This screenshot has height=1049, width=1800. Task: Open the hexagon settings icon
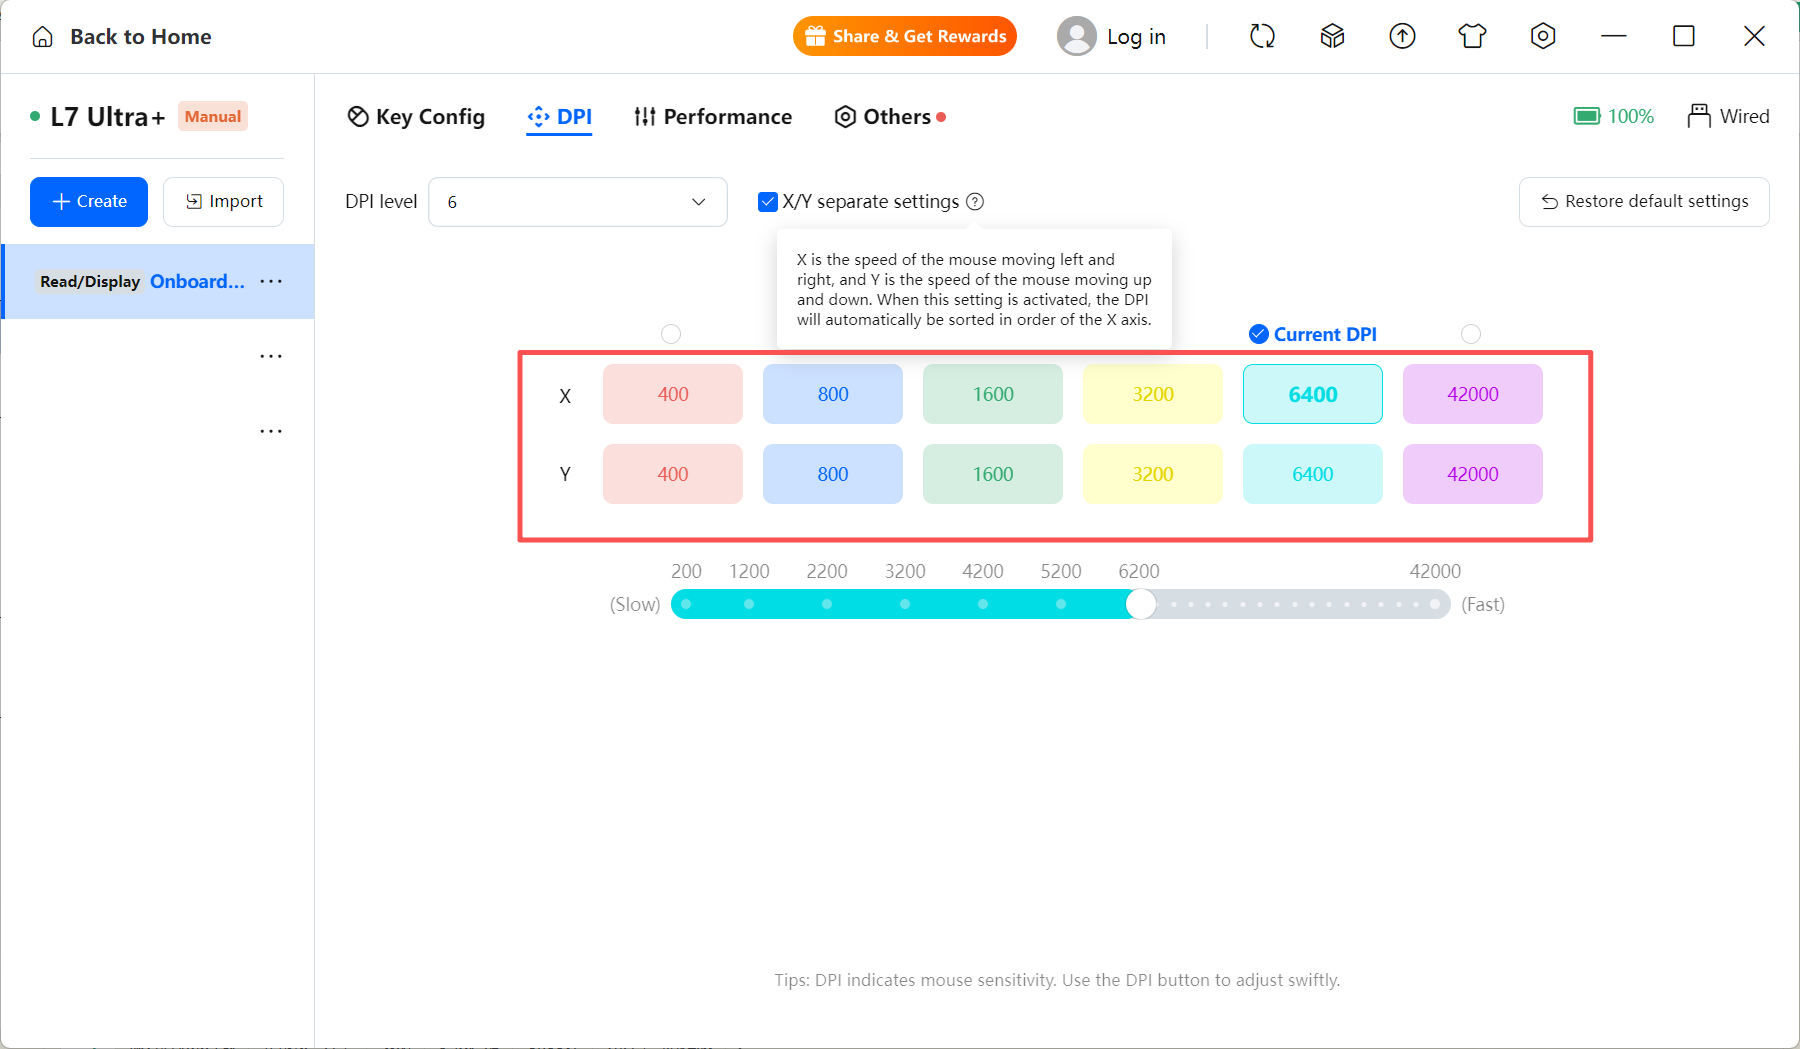1543,37
